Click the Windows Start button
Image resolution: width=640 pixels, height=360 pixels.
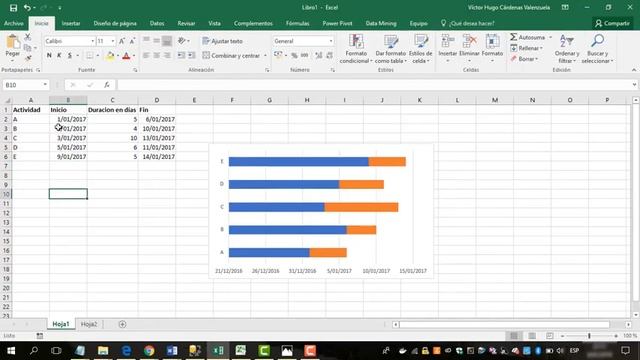pos(11,351)
